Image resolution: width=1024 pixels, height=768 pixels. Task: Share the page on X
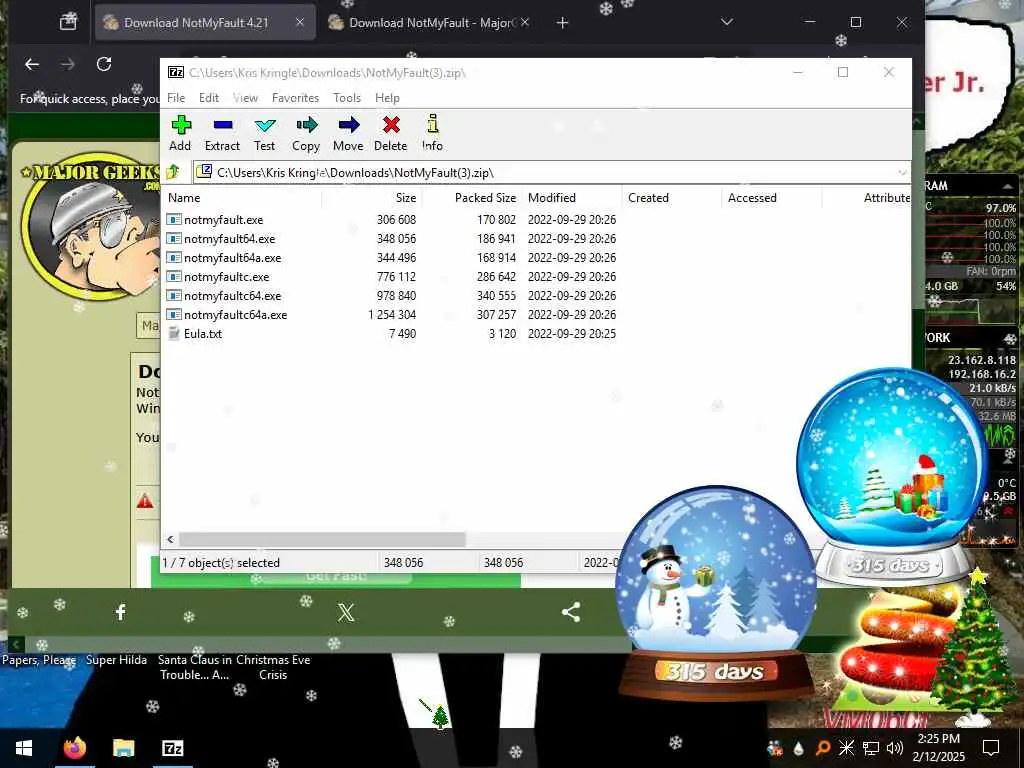346,612
